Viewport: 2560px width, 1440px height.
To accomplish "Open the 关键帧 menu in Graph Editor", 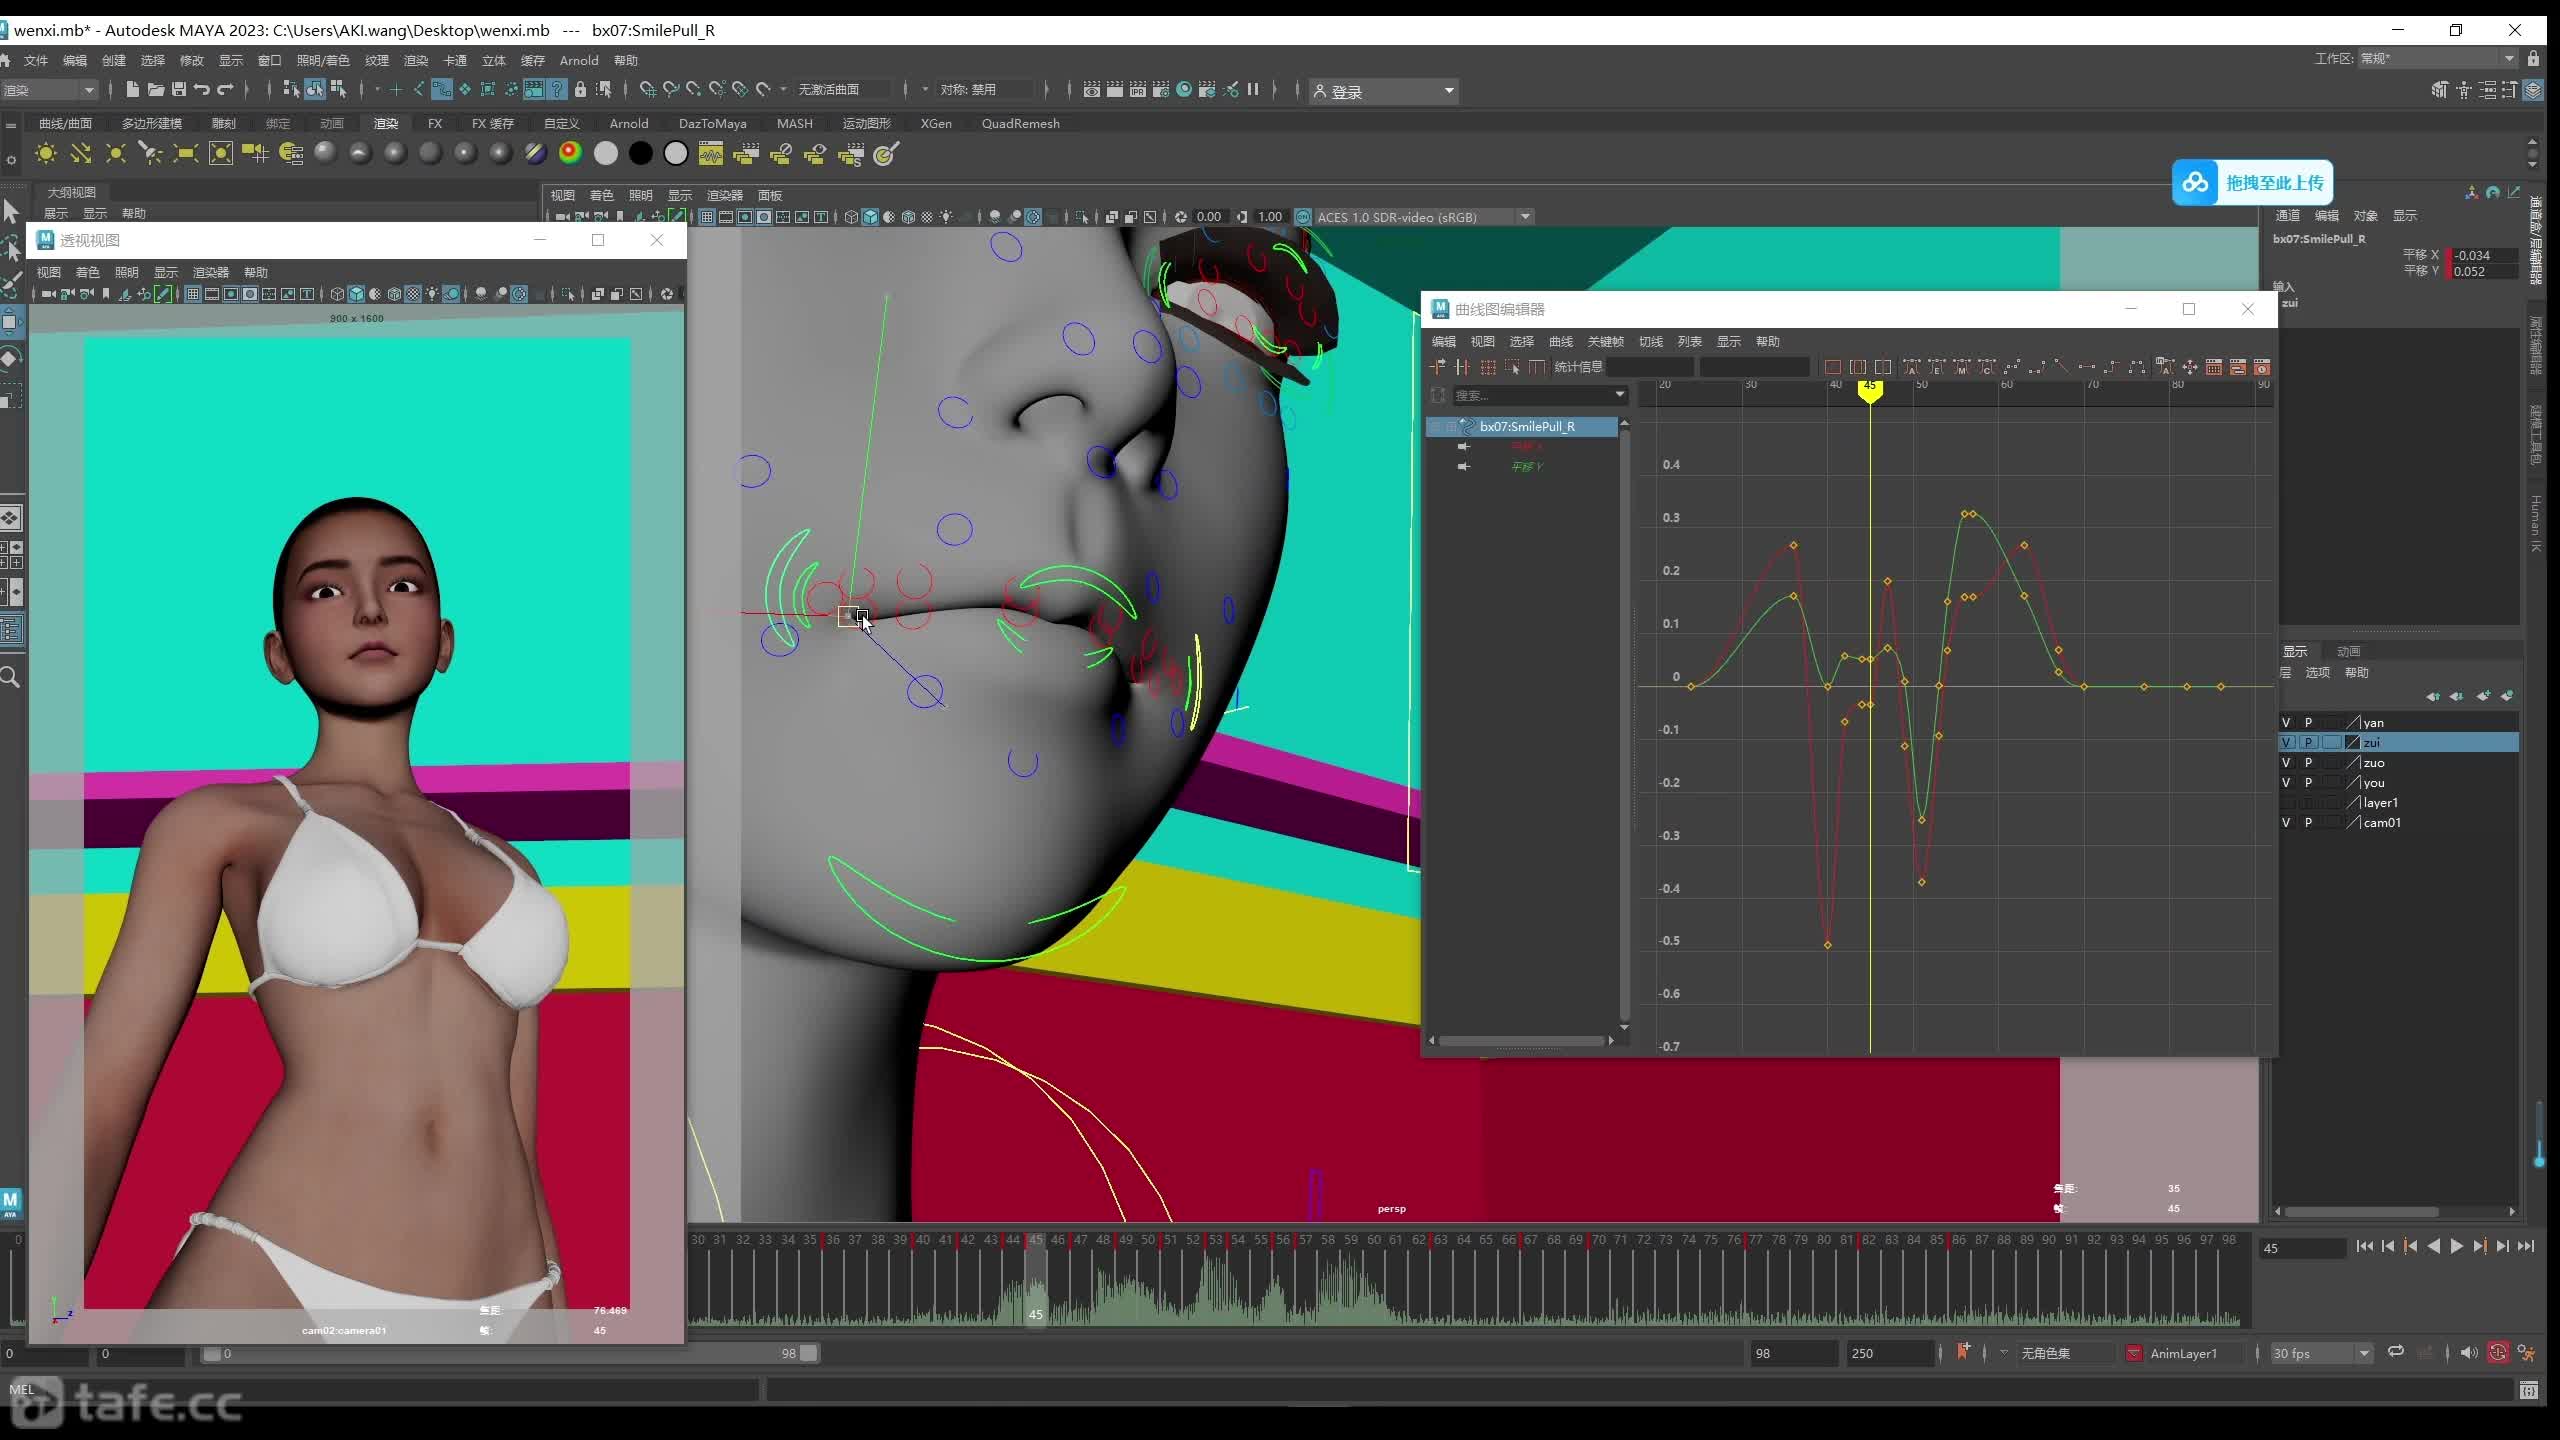I will [x=1606, y=341].
